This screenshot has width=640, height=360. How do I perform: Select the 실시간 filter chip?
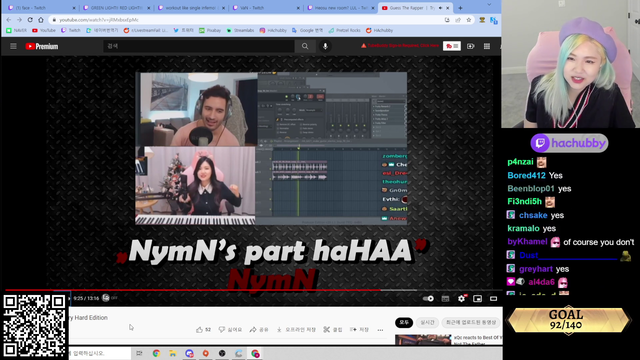(427, 322)
